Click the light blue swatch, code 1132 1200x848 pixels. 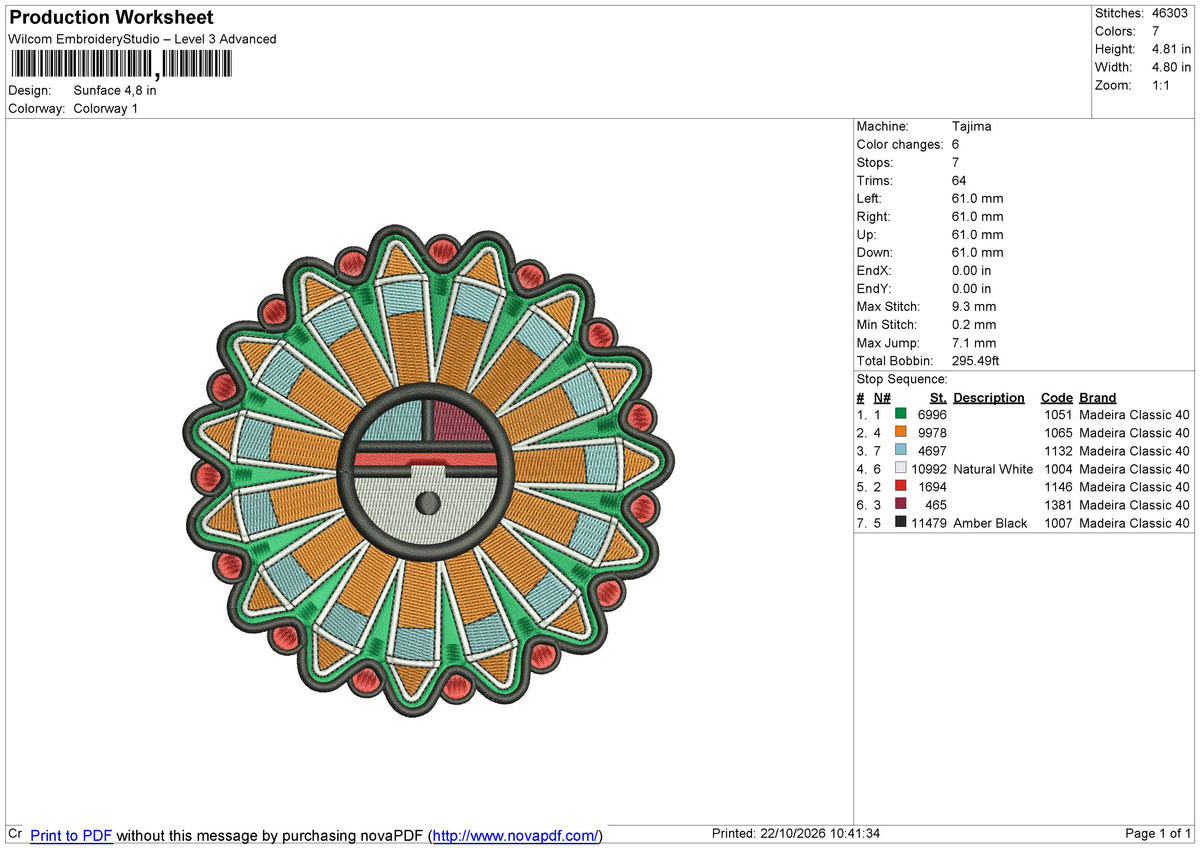click(901, 450)
